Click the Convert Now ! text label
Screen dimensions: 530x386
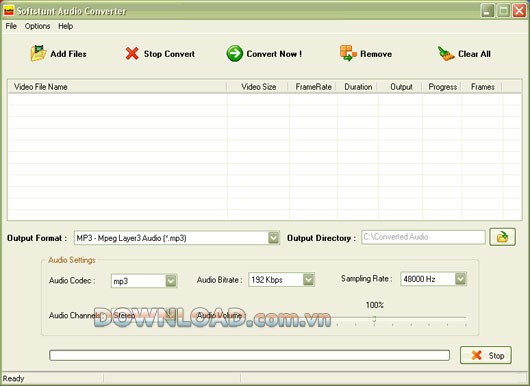click(274, 54)
